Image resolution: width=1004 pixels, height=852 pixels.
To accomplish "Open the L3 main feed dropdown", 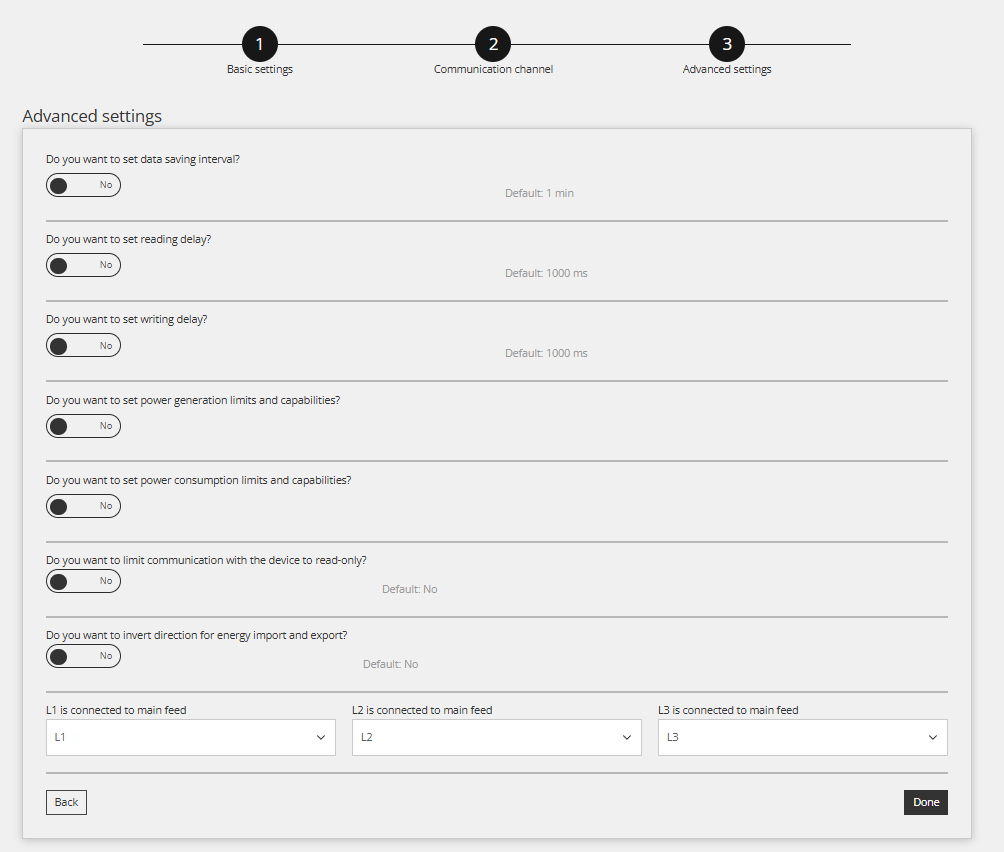I will (802, 738).
